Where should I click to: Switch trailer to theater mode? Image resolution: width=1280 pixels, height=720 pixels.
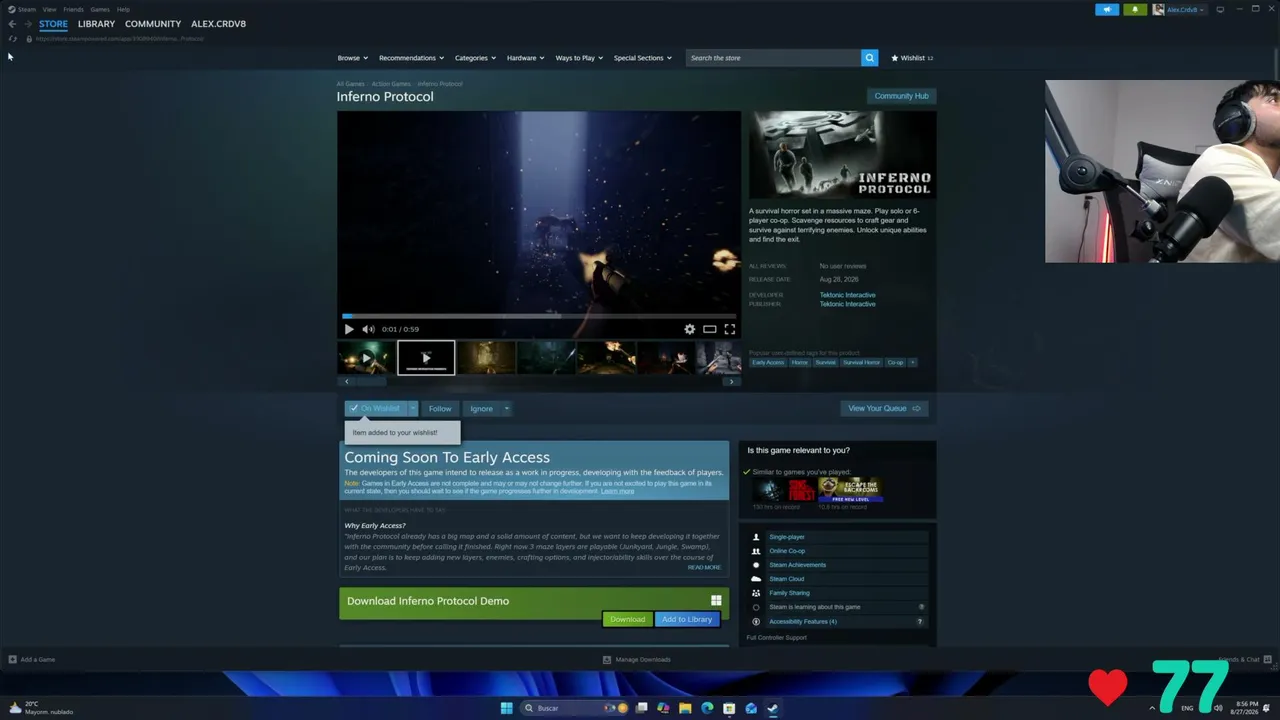click(709, 329)
